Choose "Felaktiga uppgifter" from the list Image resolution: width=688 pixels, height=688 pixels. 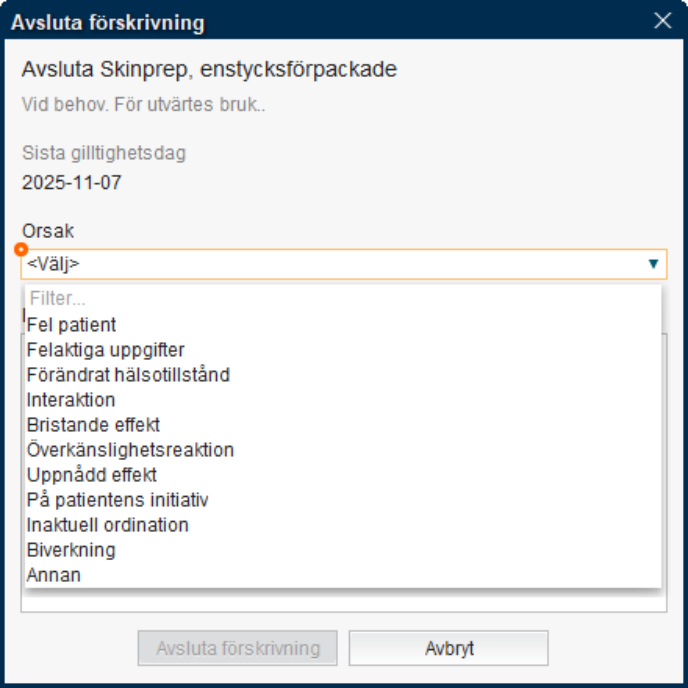[106, 350]
